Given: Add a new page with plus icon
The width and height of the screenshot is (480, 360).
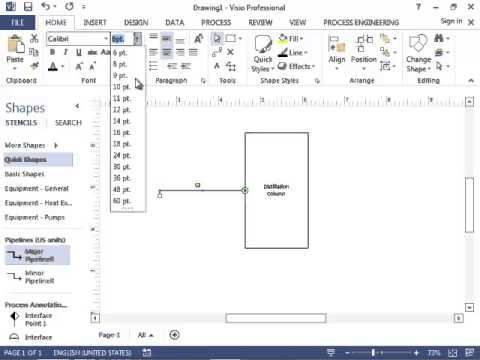Looking at the screenshot, I should pyautogui.click(x=174, y=335).
